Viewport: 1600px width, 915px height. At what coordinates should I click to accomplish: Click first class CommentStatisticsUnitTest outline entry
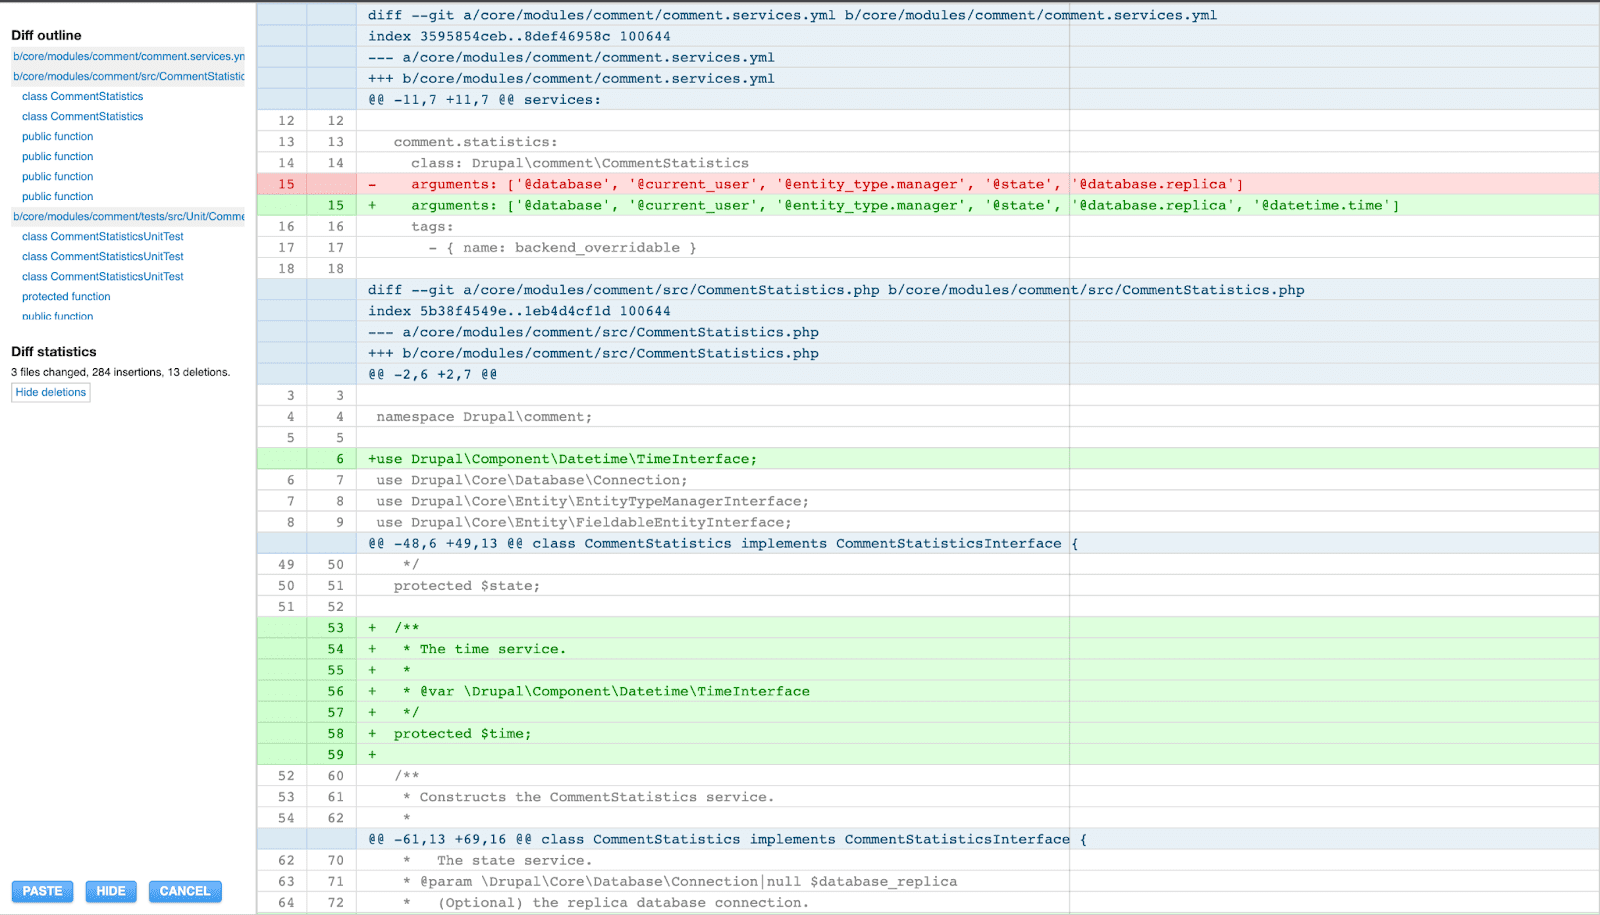pos(102,237)
